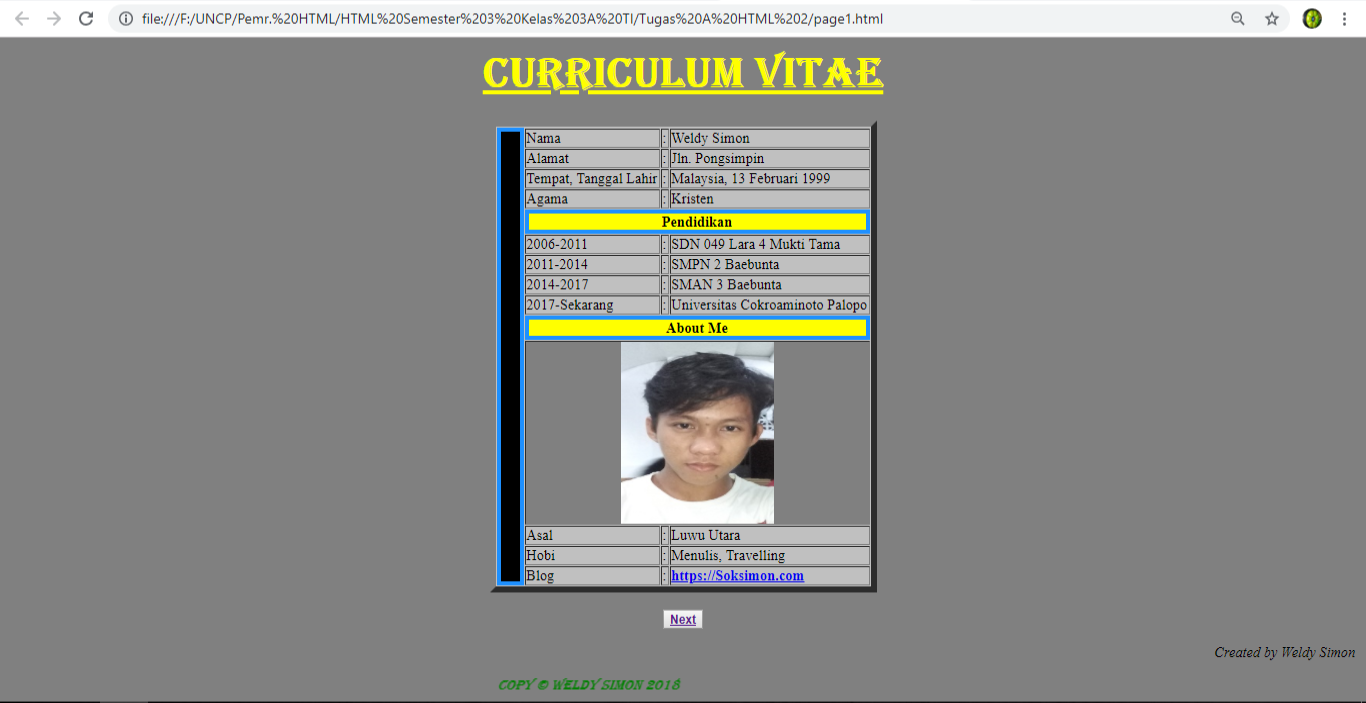Click the Agama label cell

point(592,199)
